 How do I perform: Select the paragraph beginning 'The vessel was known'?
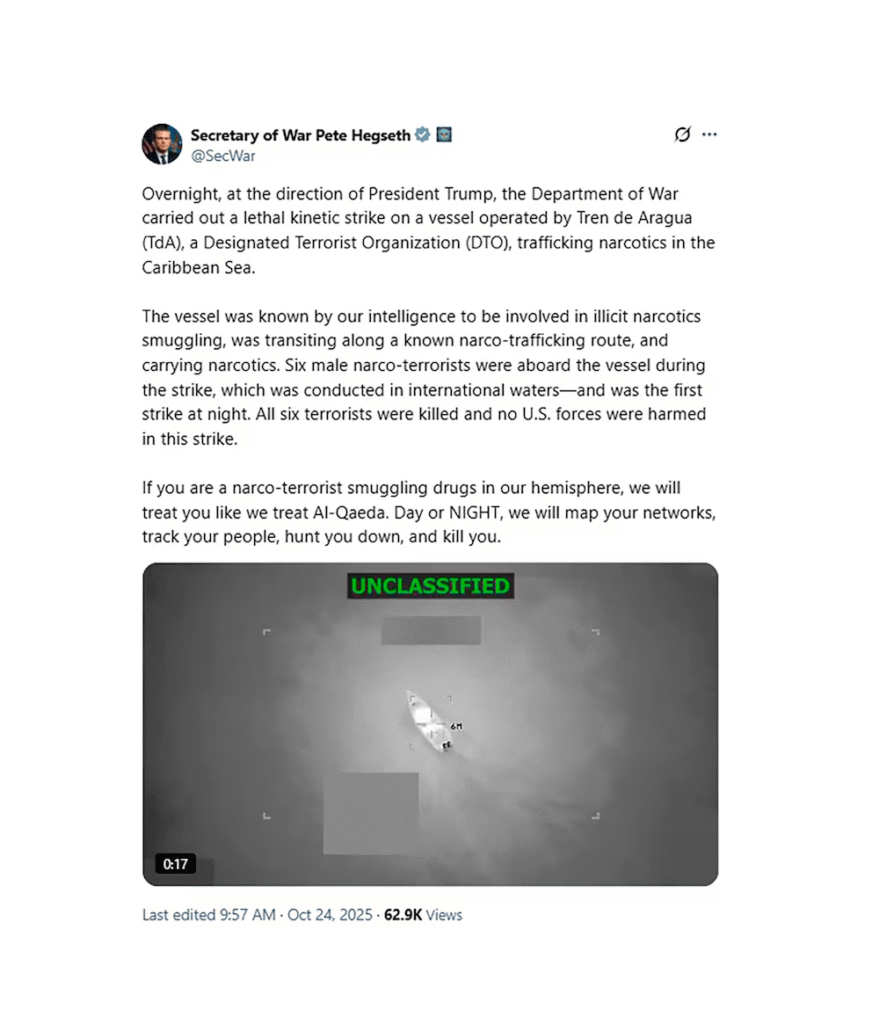425,377
